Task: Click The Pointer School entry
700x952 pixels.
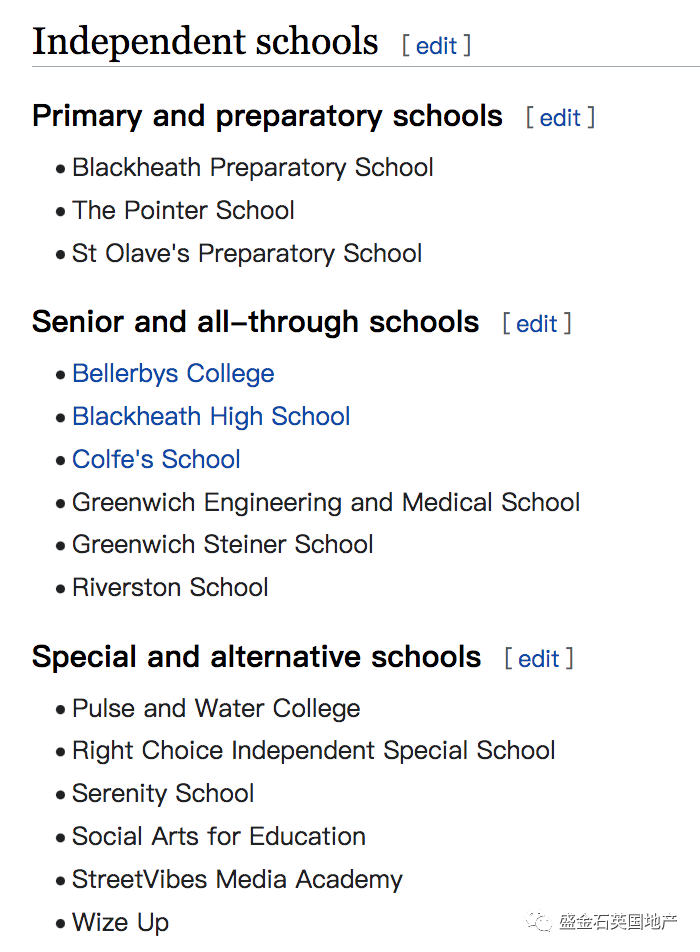Action: click(x=183, y=211)
